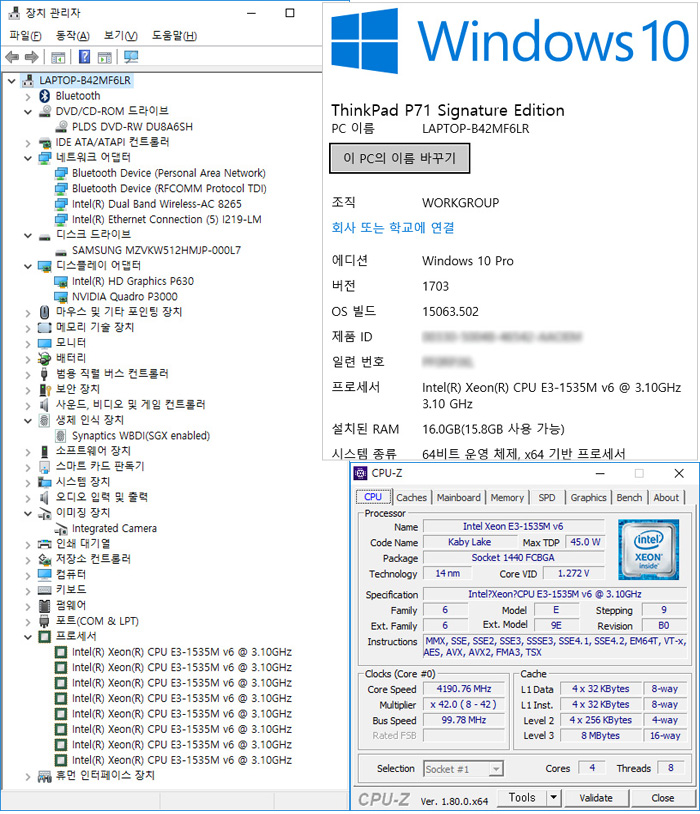Switch to the Memory tab in CPU-Z
This screenshot has height=814, width=700.
point(507,497)
